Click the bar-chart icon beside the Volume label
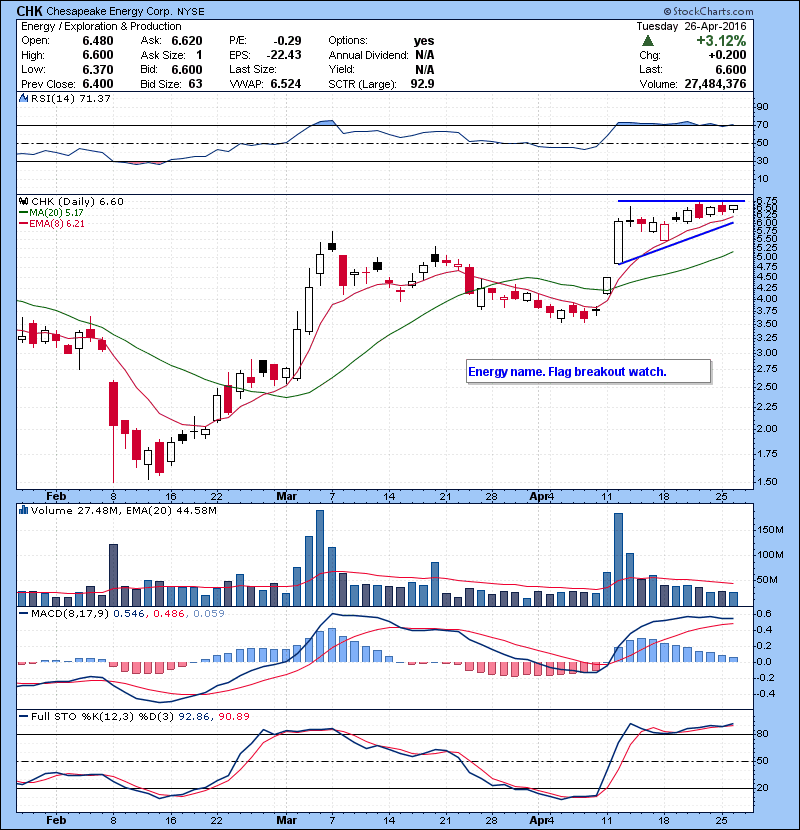This screenshot has height=830, width=800. click(24, 510)
